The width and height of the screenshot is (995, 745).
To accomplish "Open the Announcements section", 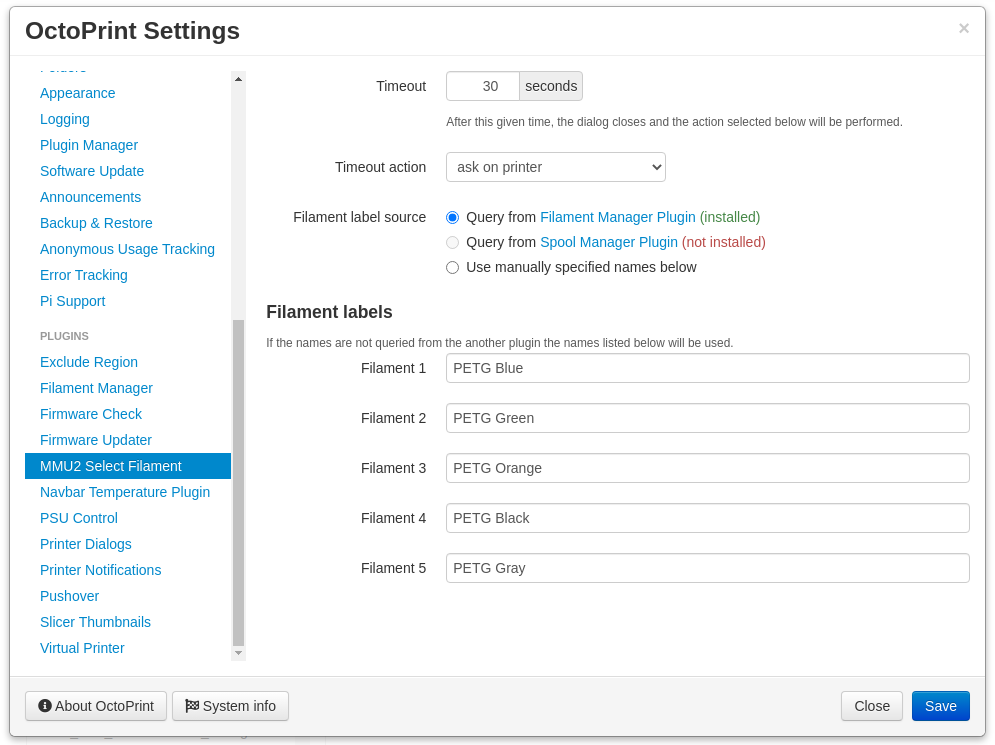I will tap(90, 197).
